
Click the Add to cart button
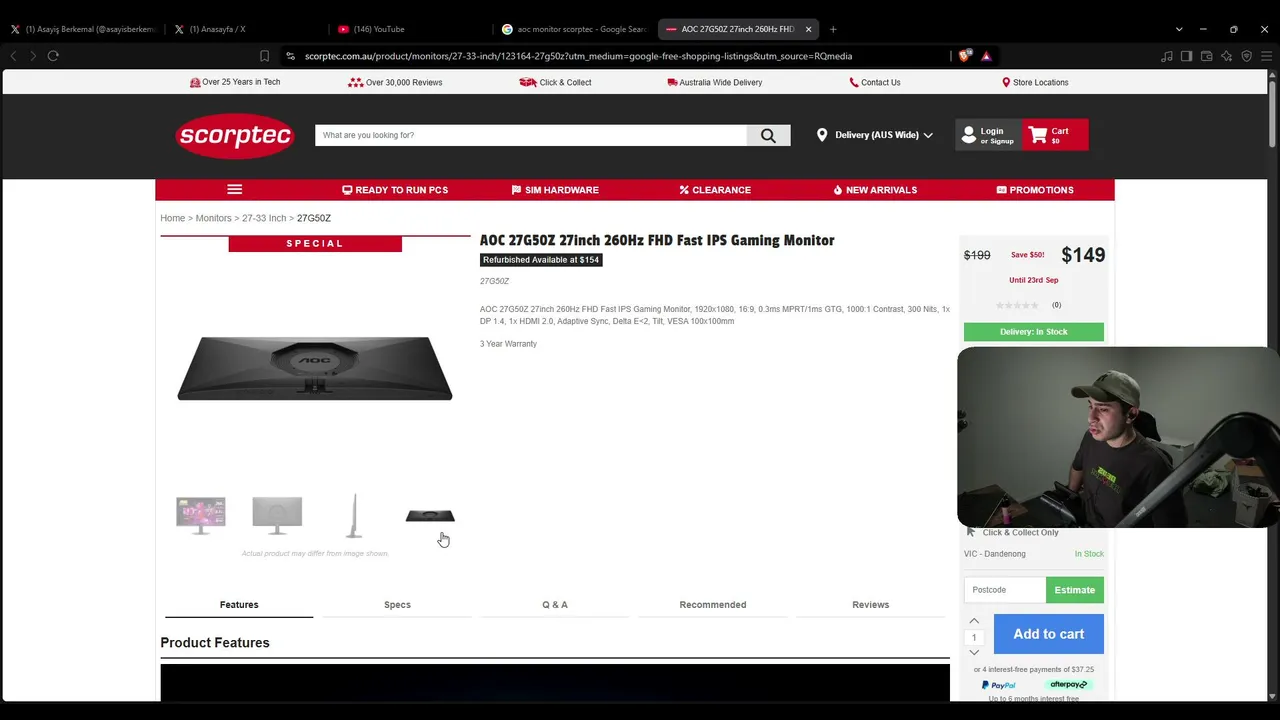(x=1049, y=634)
